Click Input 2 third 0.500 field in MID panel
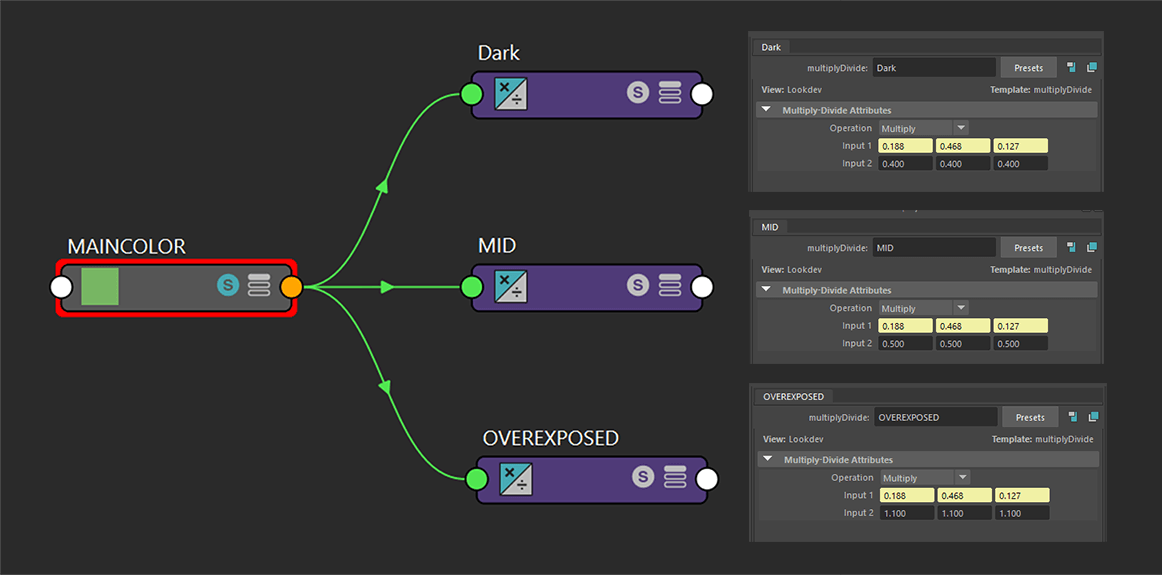1162x575 pixels. click(1020, 343)
